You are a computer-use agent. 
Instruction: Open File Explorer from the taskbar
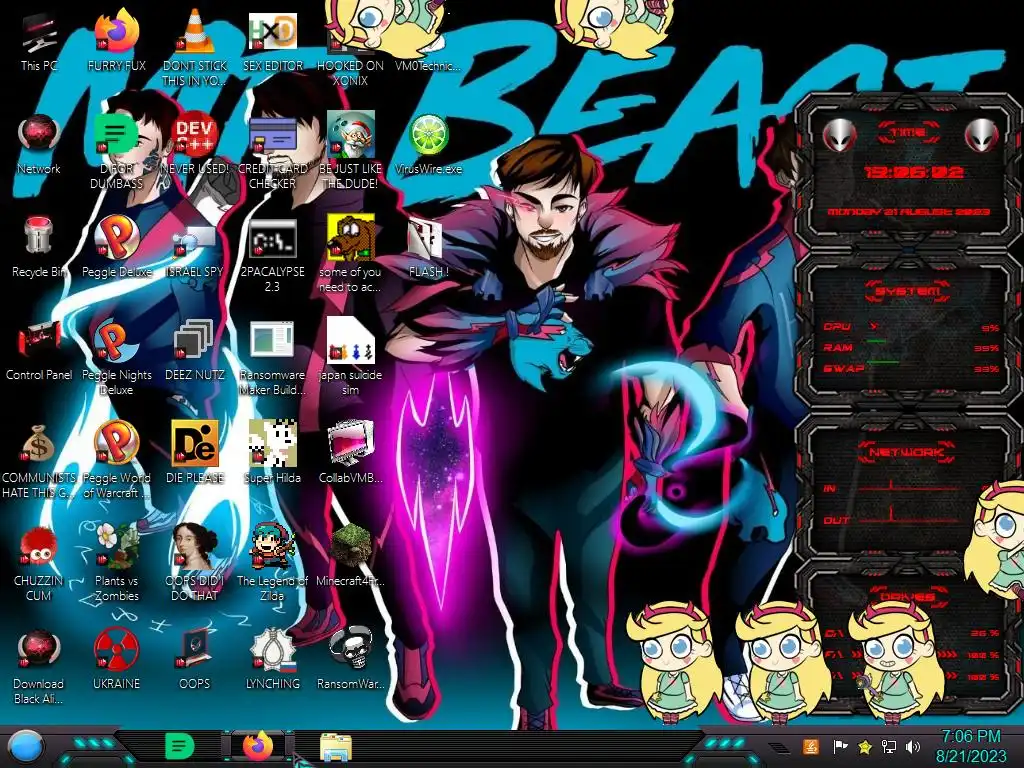[336, 746]
